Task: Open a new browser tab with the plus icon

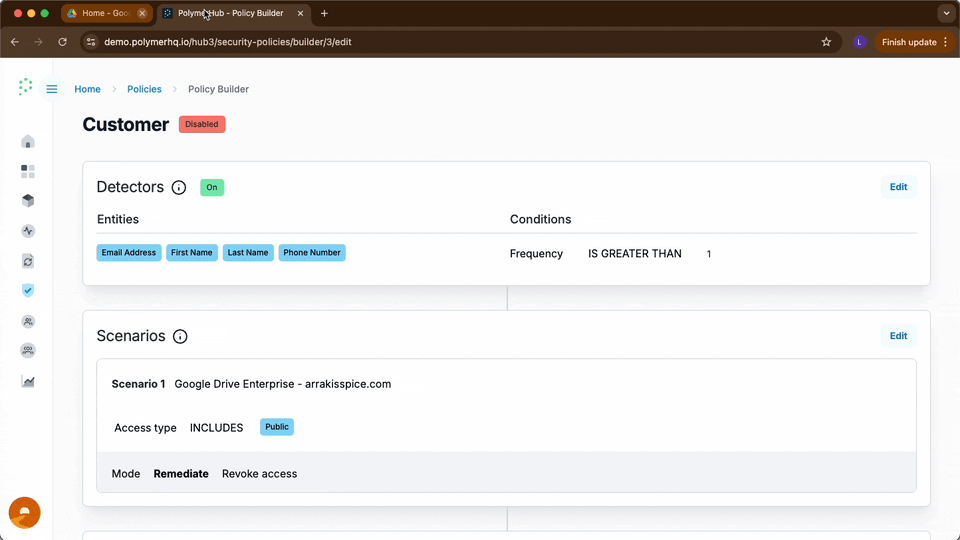Action: click(324, 13)
